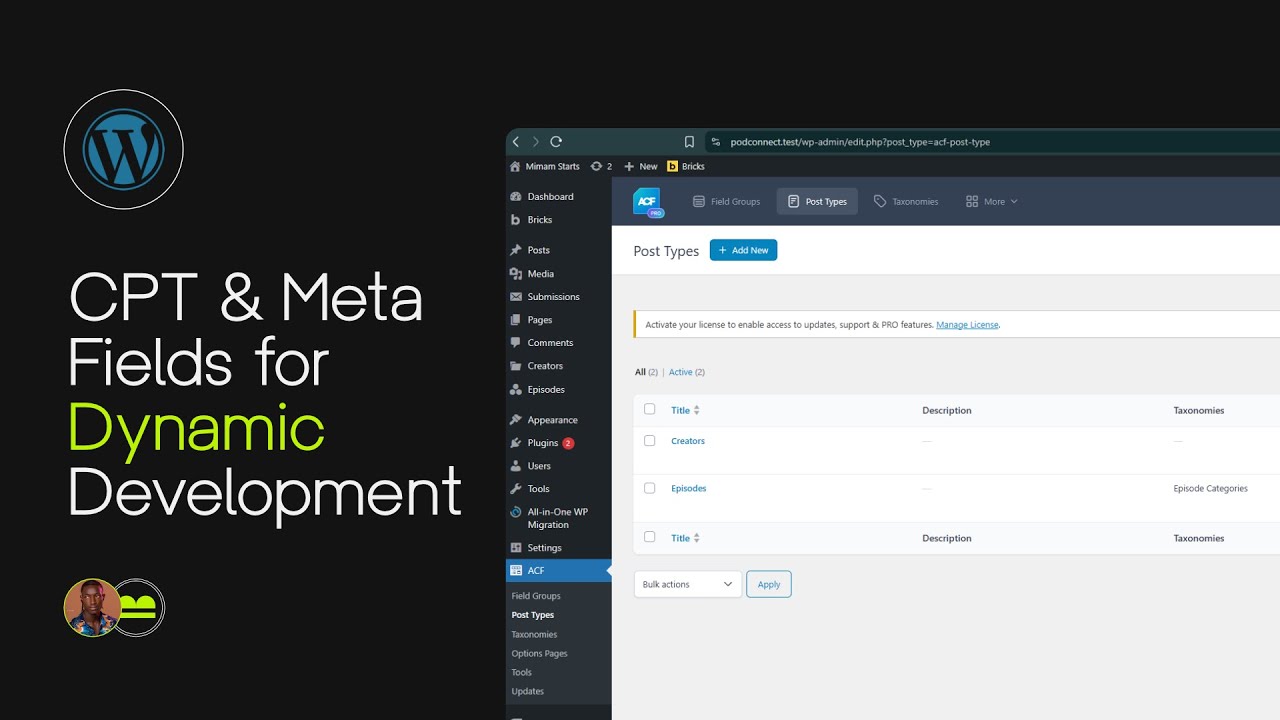The height and width of the screenshot is (720, 1280).
Task: Tick the select-all checkbox in table header
Action: (x=650, y=409)
